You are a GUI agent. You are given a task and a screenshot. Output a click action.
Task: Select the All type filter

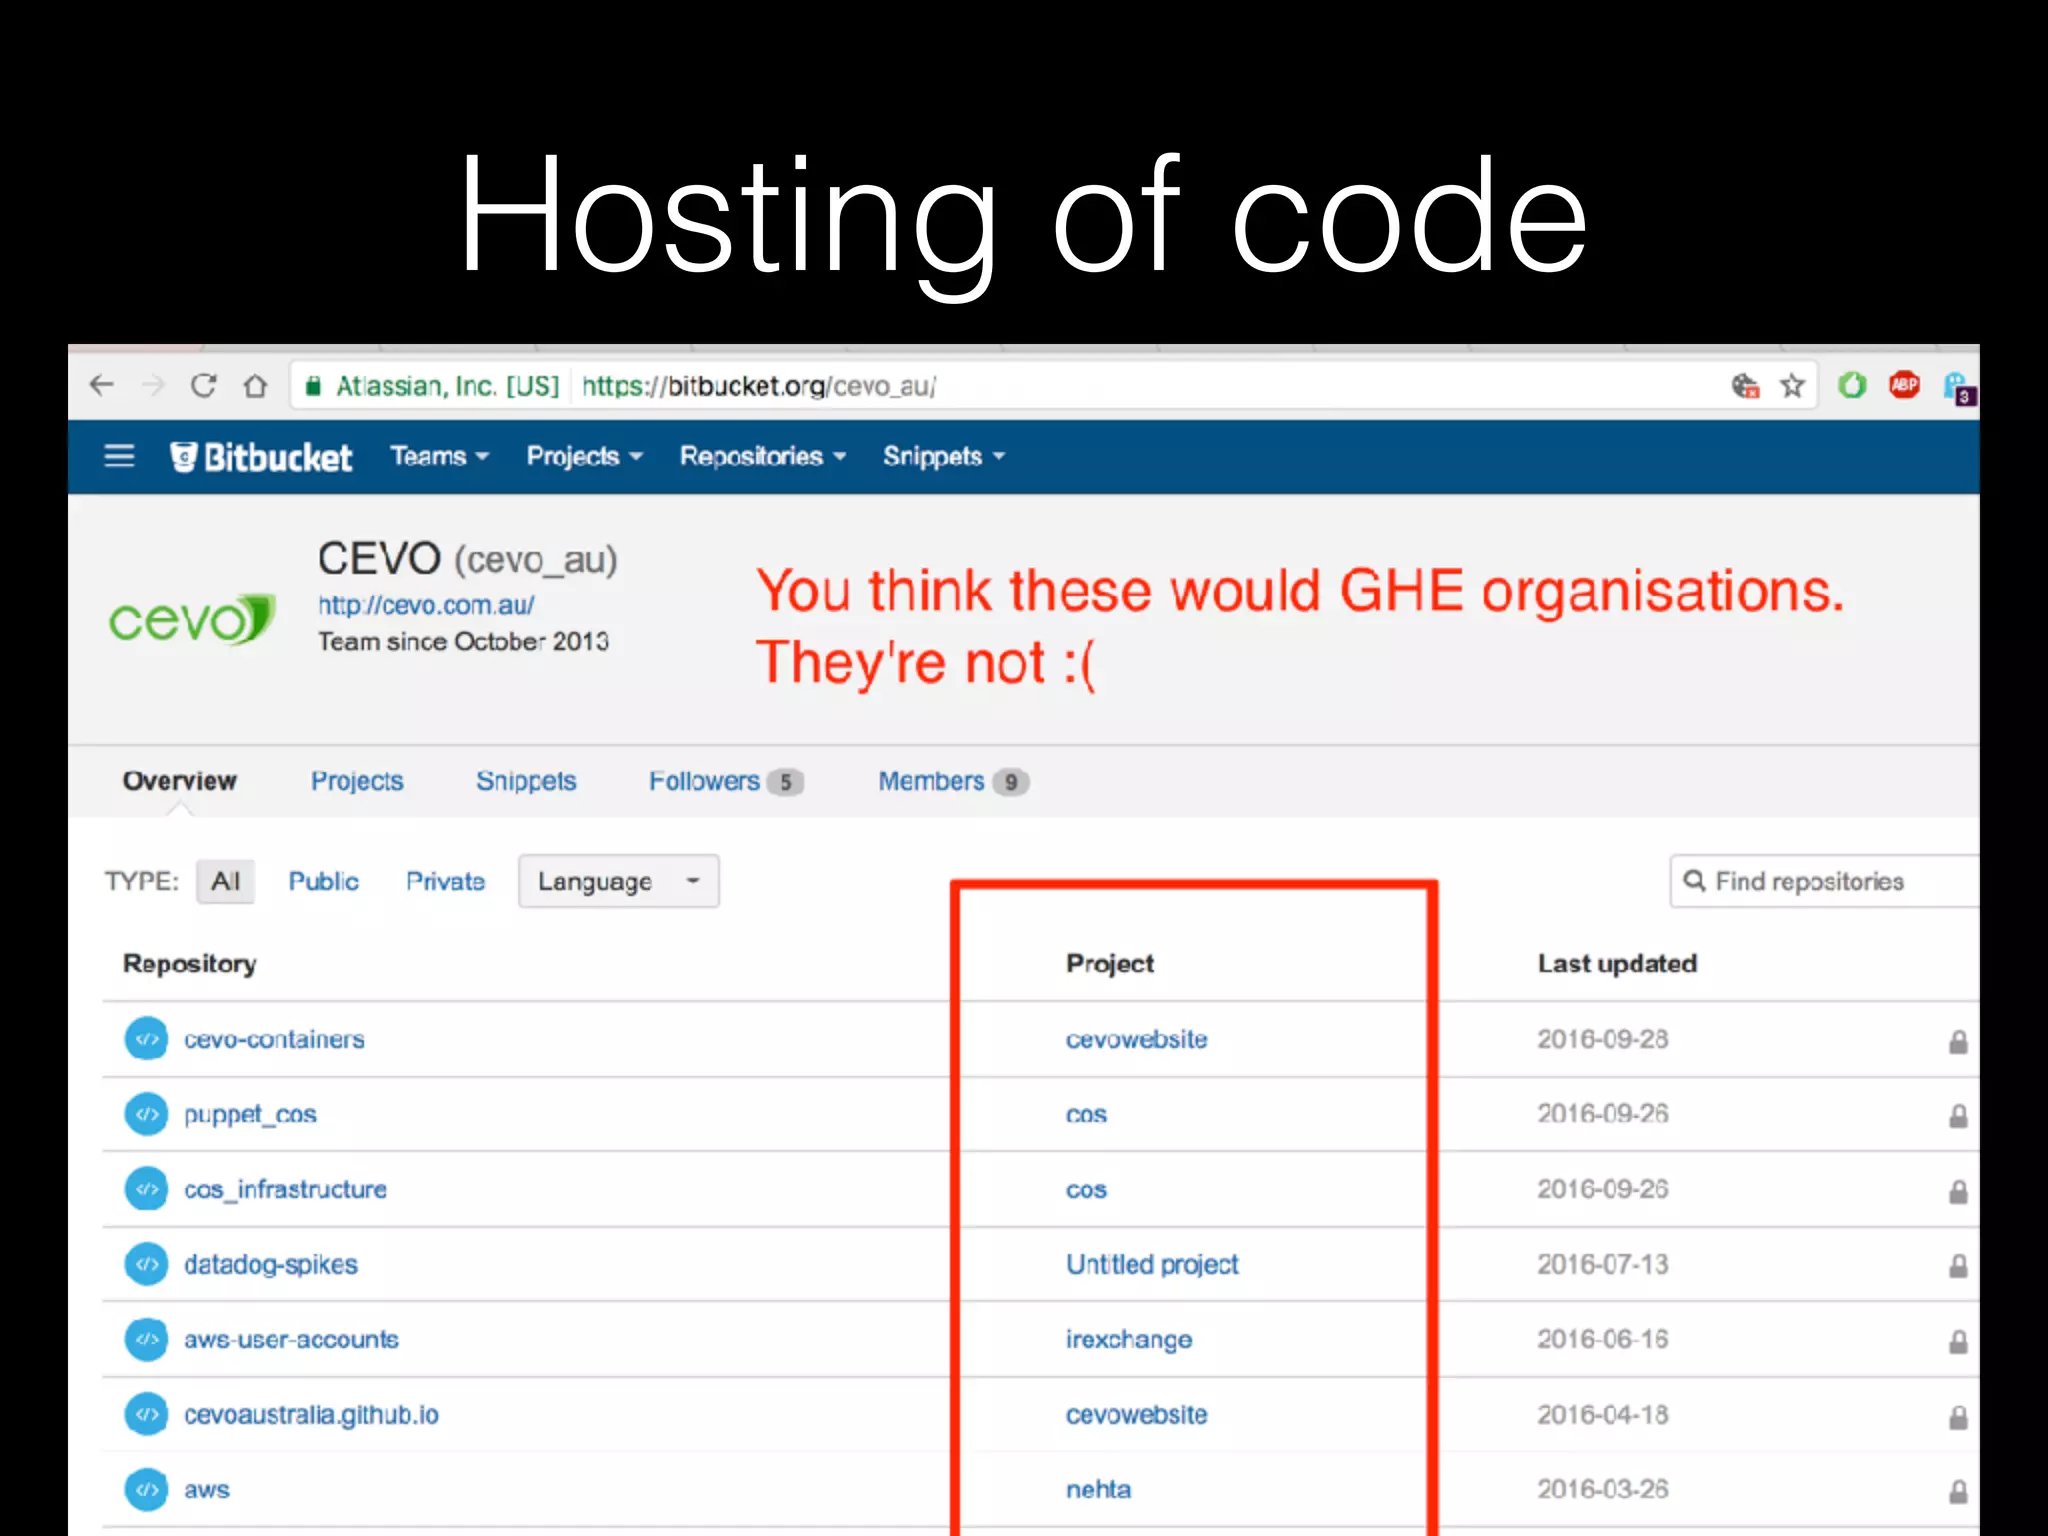coord(225,881)
